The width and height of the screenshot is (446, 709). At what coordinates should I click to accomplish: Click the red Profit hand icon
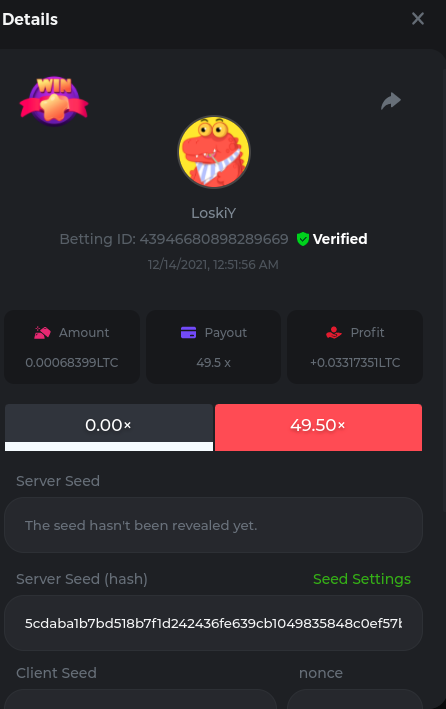[334, 333]
